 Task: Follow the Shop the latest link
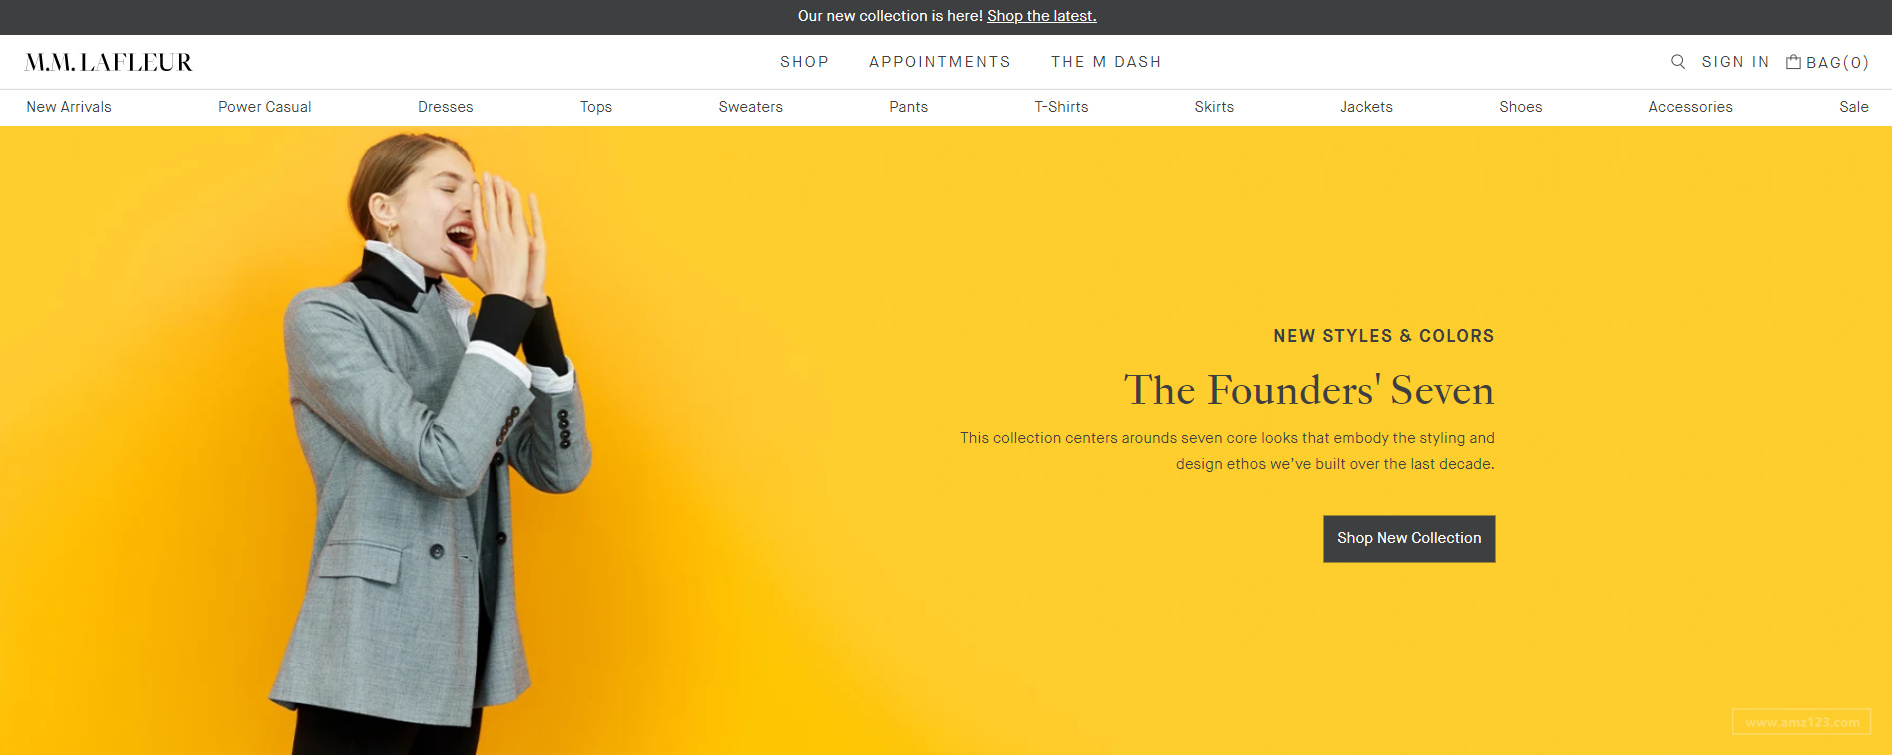tap(1042, 16)
